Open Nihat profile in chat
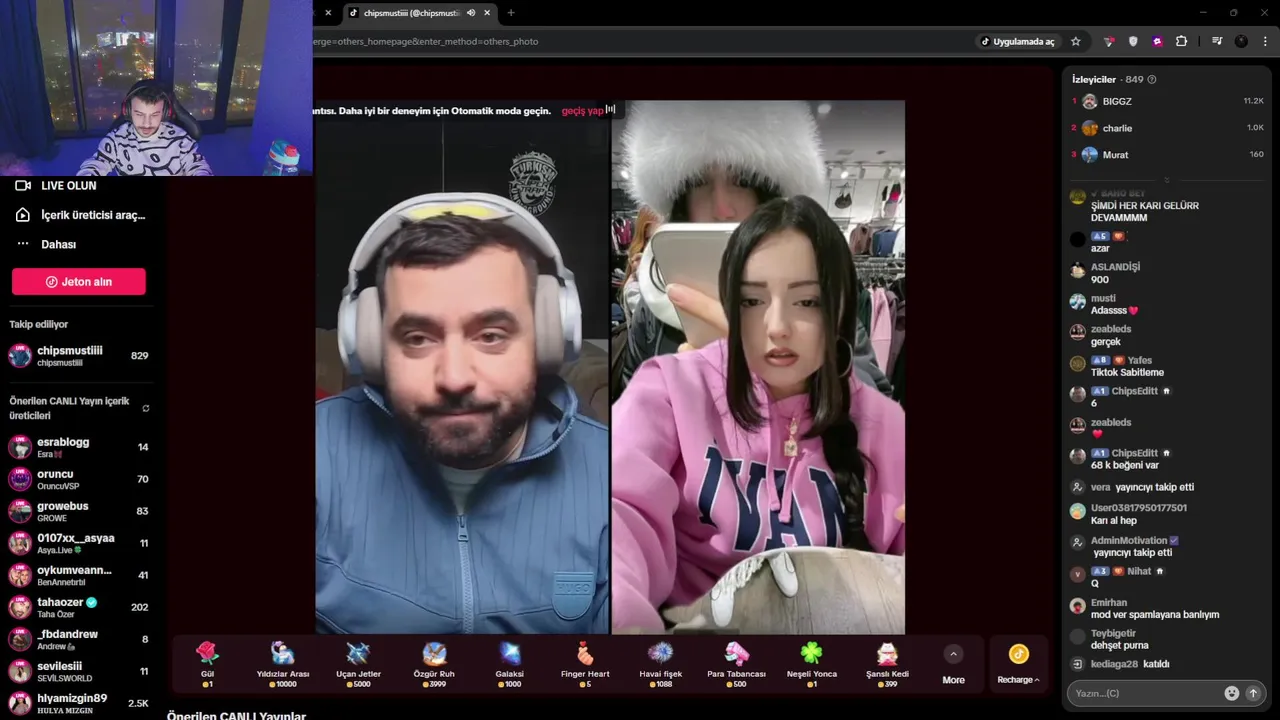1280x720 pixels. pyautogui.click(x=1139, y=571)
